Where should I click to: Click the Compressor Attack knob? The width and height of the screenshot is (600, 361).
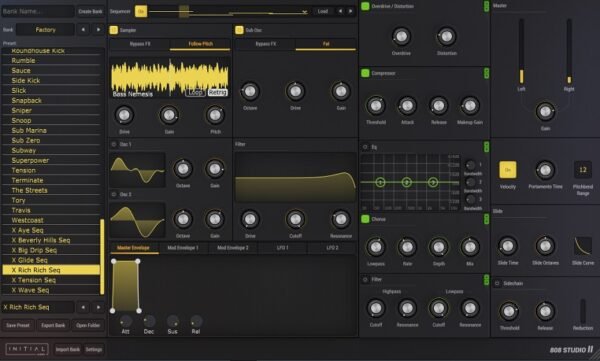pyautogui.click(x=407, y=106)
